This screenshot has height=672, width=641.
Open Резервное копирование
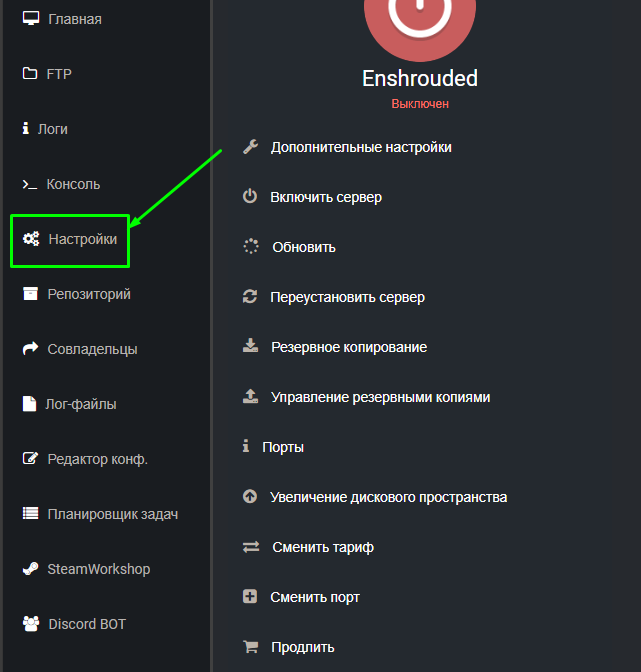pos(348,347)
